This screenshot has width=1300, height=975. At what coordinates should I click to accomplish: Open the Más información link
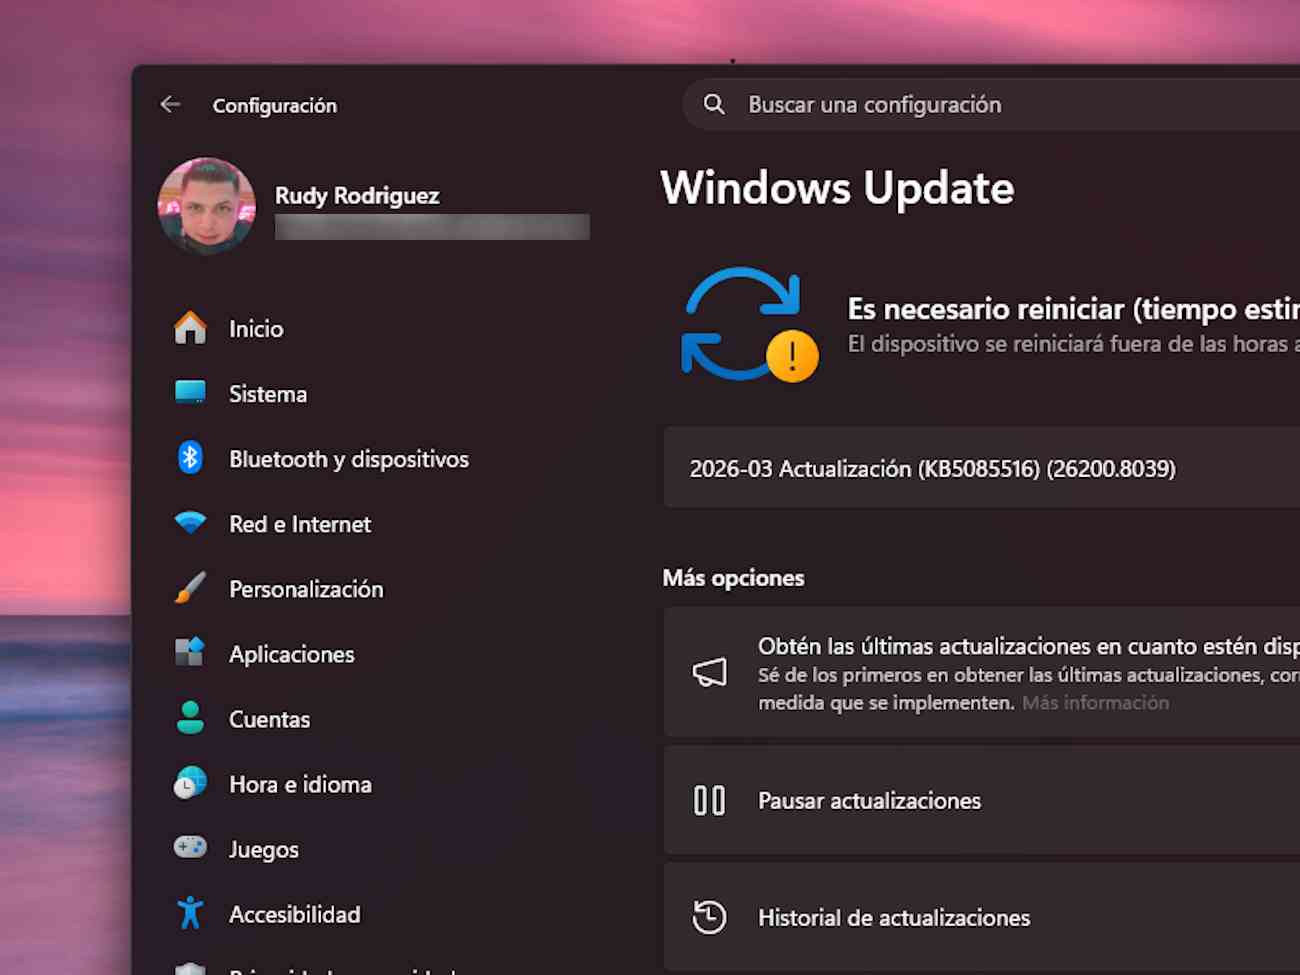pyautogui.click(x=1095, y=703)
